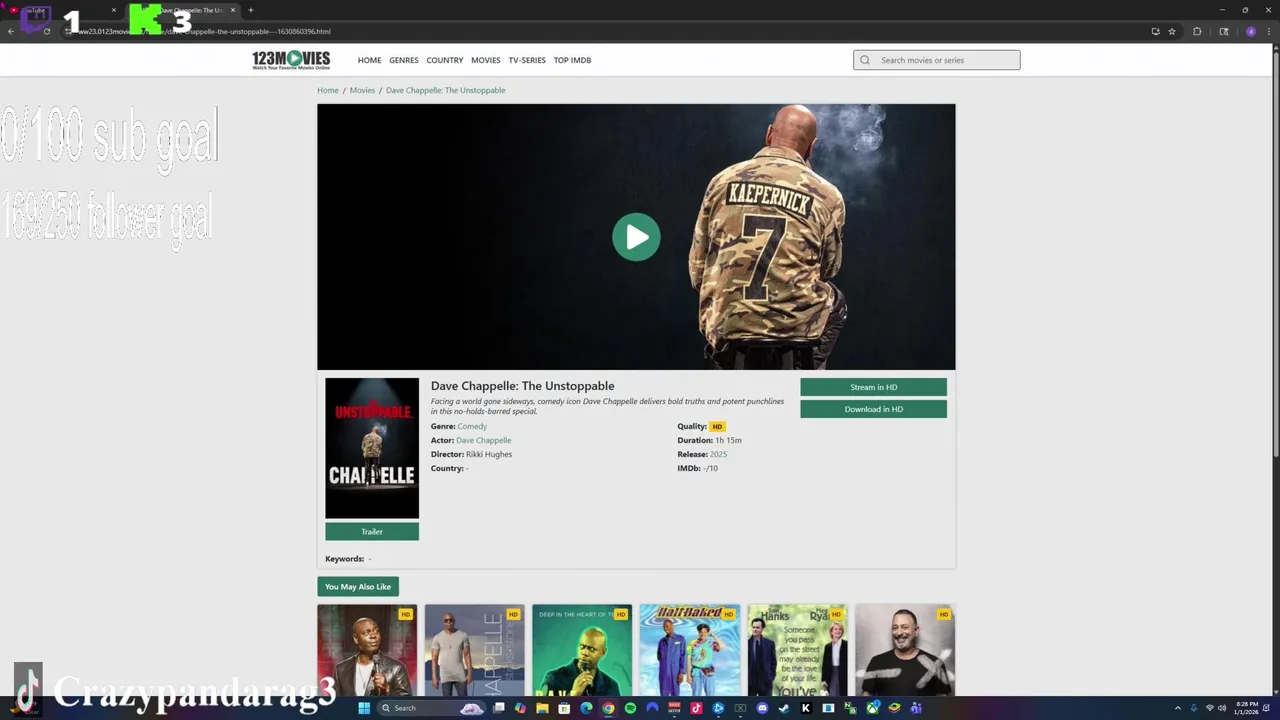Image resolution: width=1280 pixels, height=720 pixels.
Task: Close the Dave Chappelle tab
Action: coord(233,10)
